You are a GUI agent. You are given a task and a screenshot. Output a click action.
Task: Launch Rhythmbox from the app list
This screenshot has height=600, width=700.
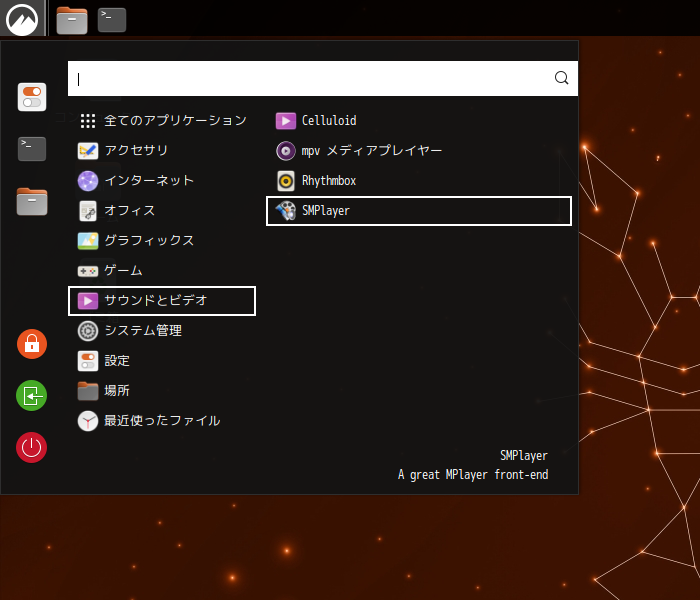click(x=419, y=181)
